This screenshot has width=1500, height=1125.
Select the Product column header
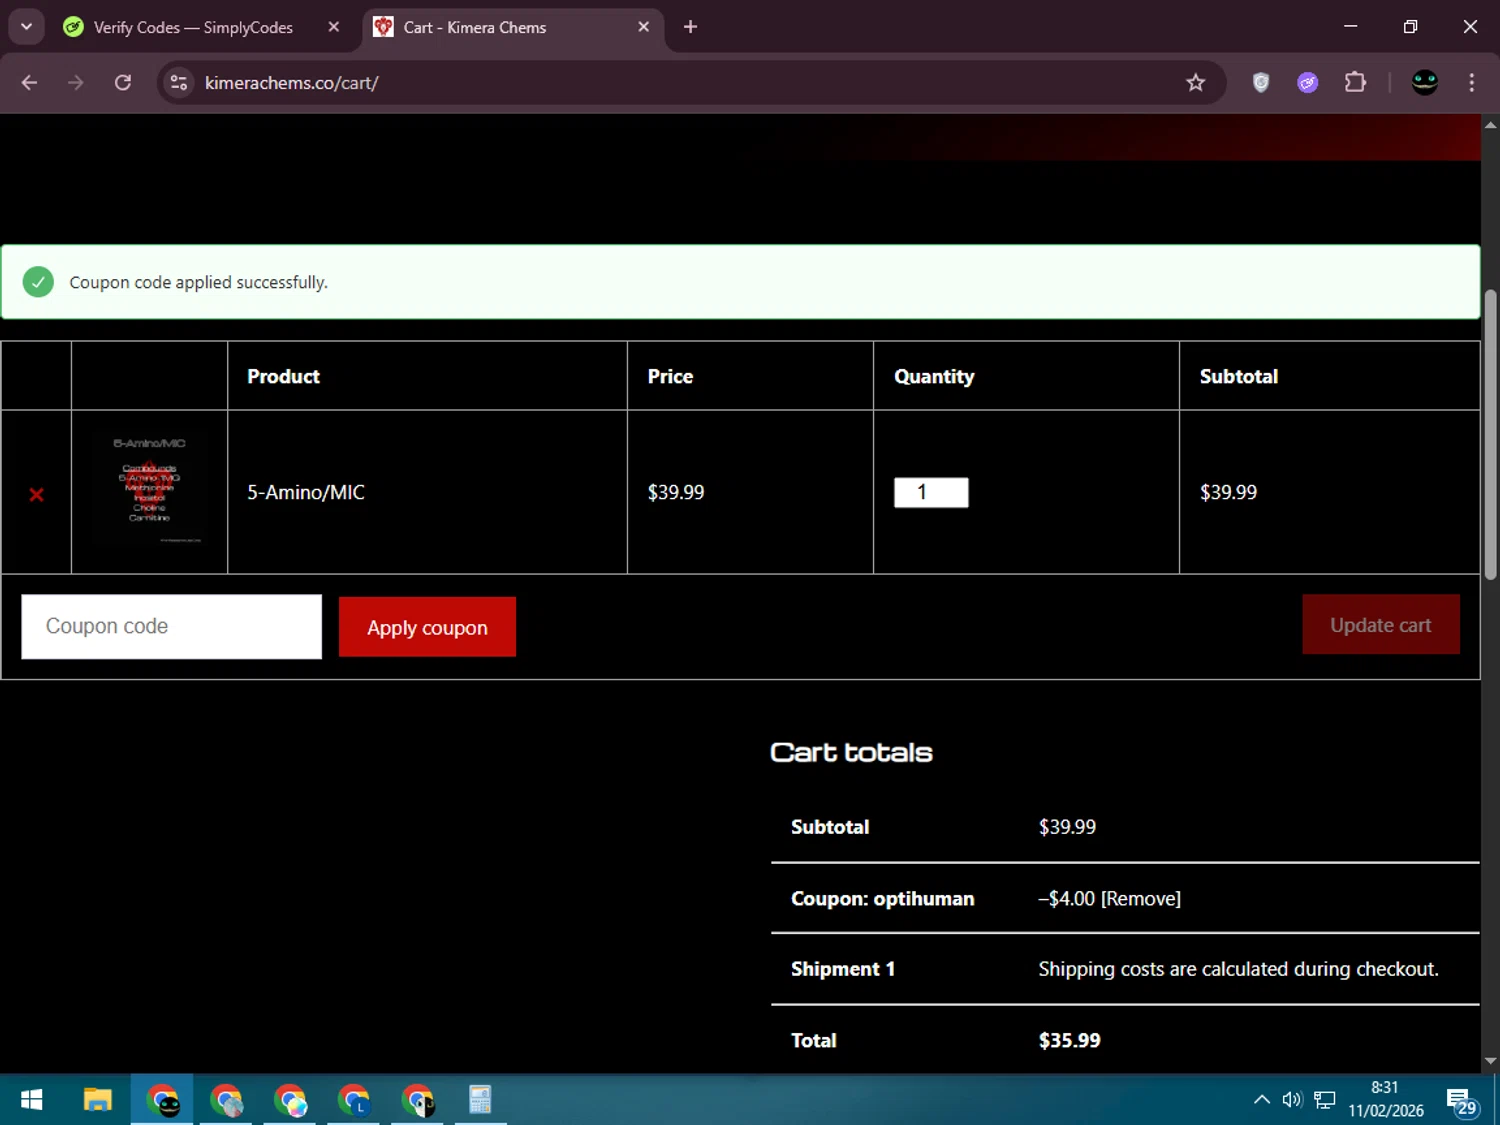(283, 377)
